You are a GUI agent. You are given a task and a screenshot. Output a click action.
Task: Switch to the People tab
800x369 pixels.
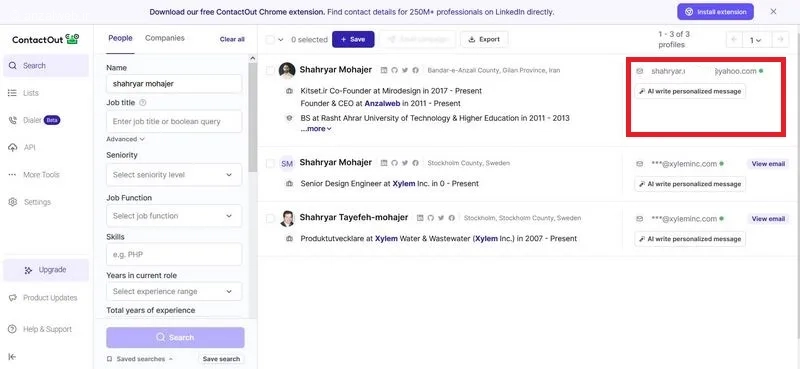click(x=120, y=38)
